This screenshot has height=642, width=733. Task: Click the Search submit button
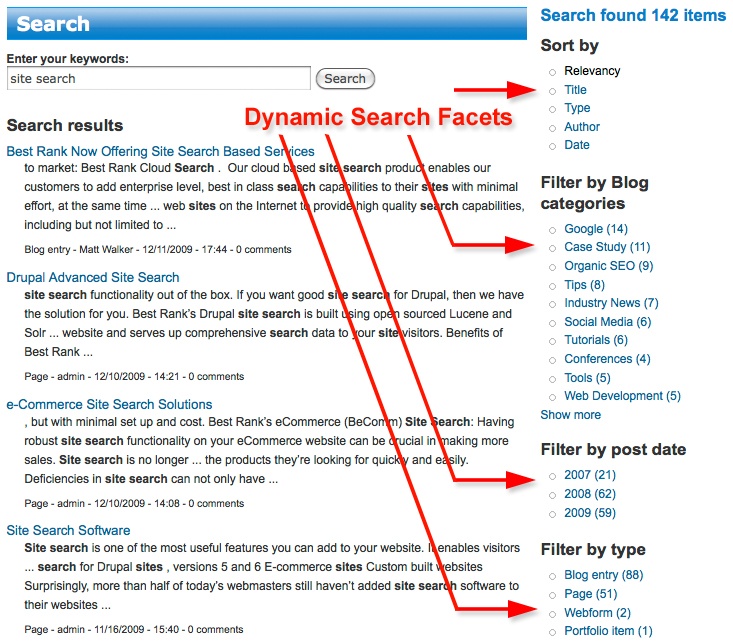(x=345, y=79)
